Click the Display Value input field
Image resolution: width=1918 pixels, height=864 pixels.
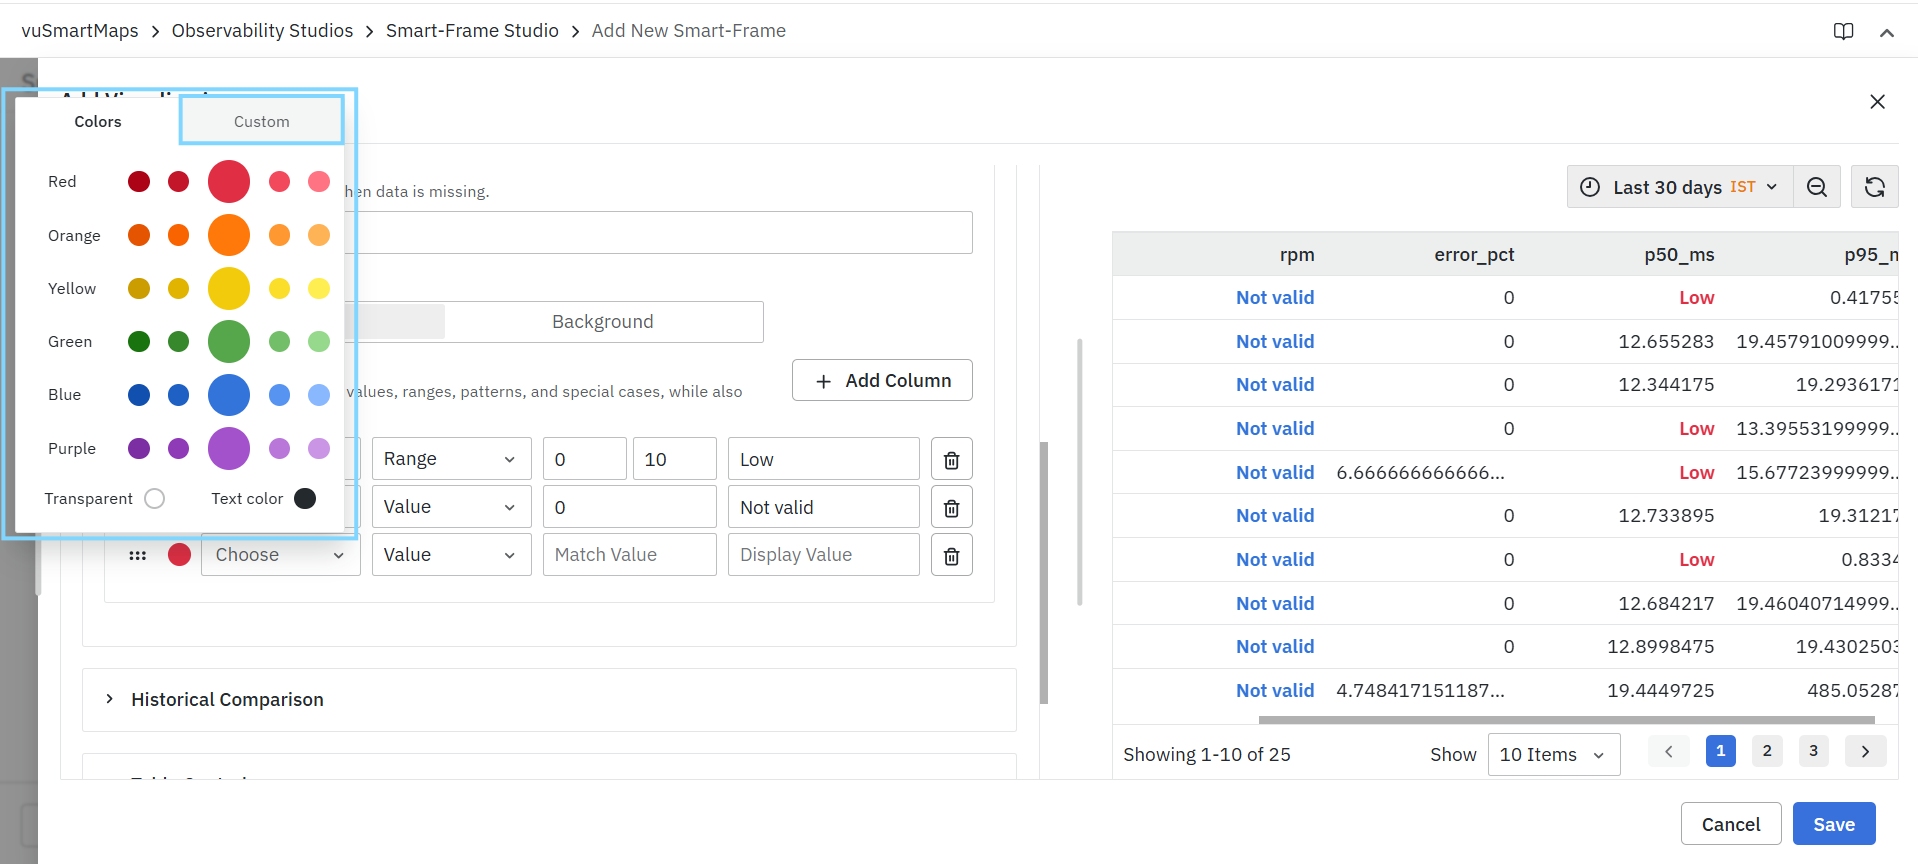tap(824, 555)
